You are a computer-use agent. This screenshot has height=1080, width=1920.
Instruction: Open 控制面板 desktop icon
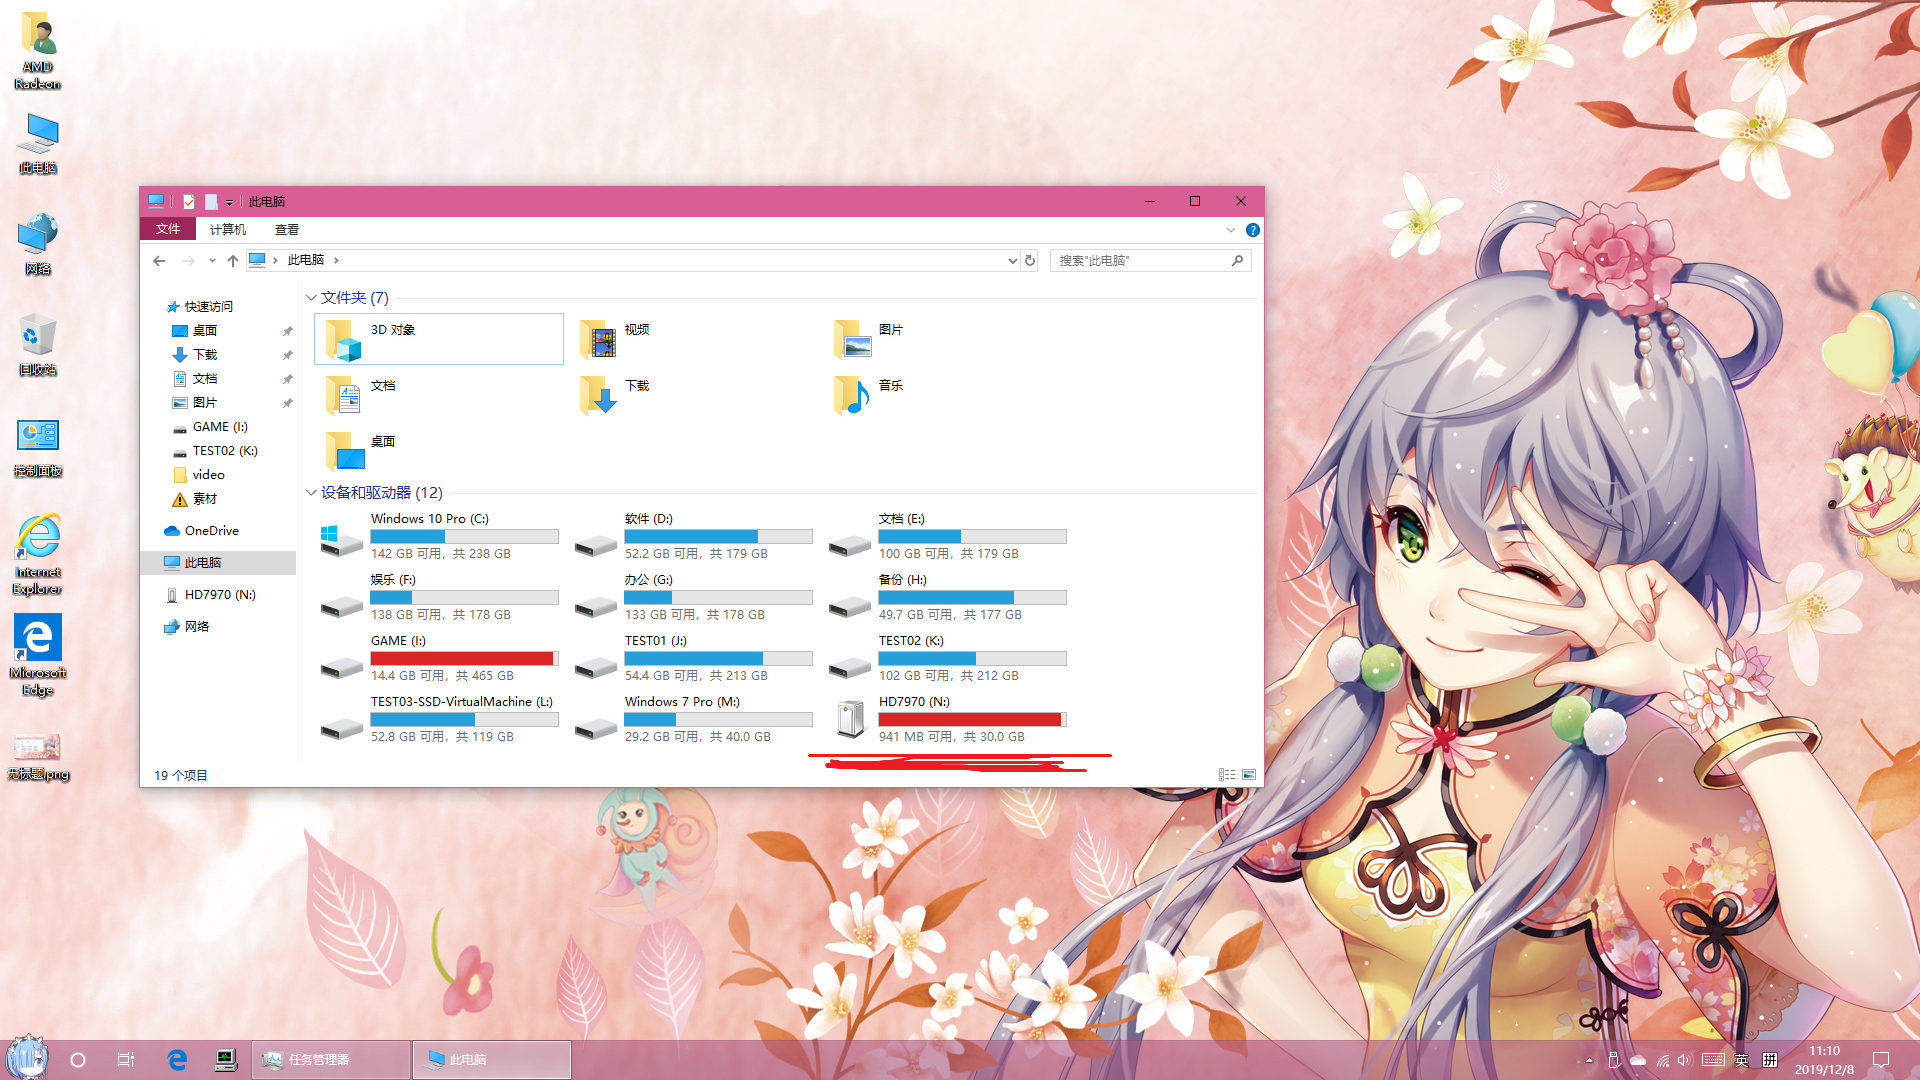(38, 446)
